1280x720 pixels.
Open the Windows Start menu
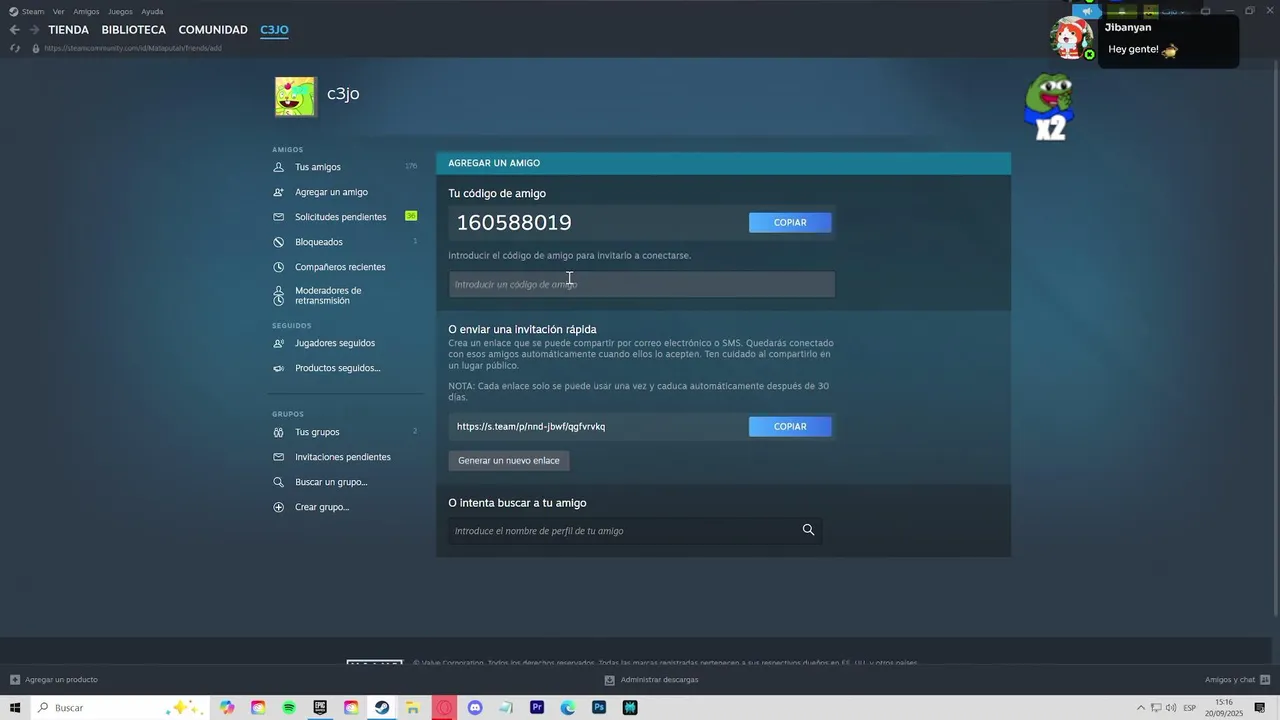[x=15, y=708]
